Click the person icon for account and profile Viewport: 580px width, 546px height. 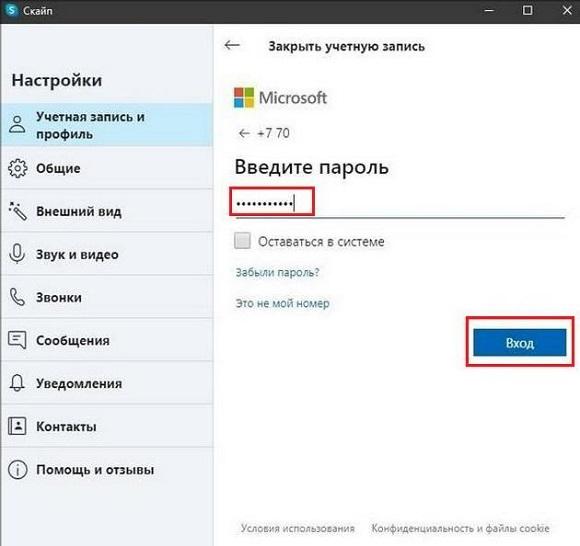17,124
